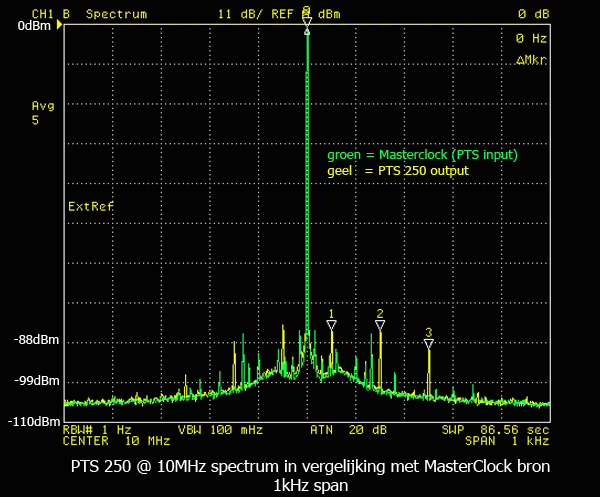Click the 'SPAN 1 kHz' readout
600x497 pixels.
[507, 441]
